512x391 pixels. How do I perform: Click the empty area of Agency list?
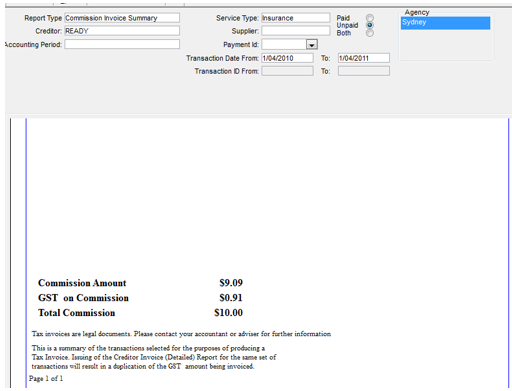tap(445, 44)
